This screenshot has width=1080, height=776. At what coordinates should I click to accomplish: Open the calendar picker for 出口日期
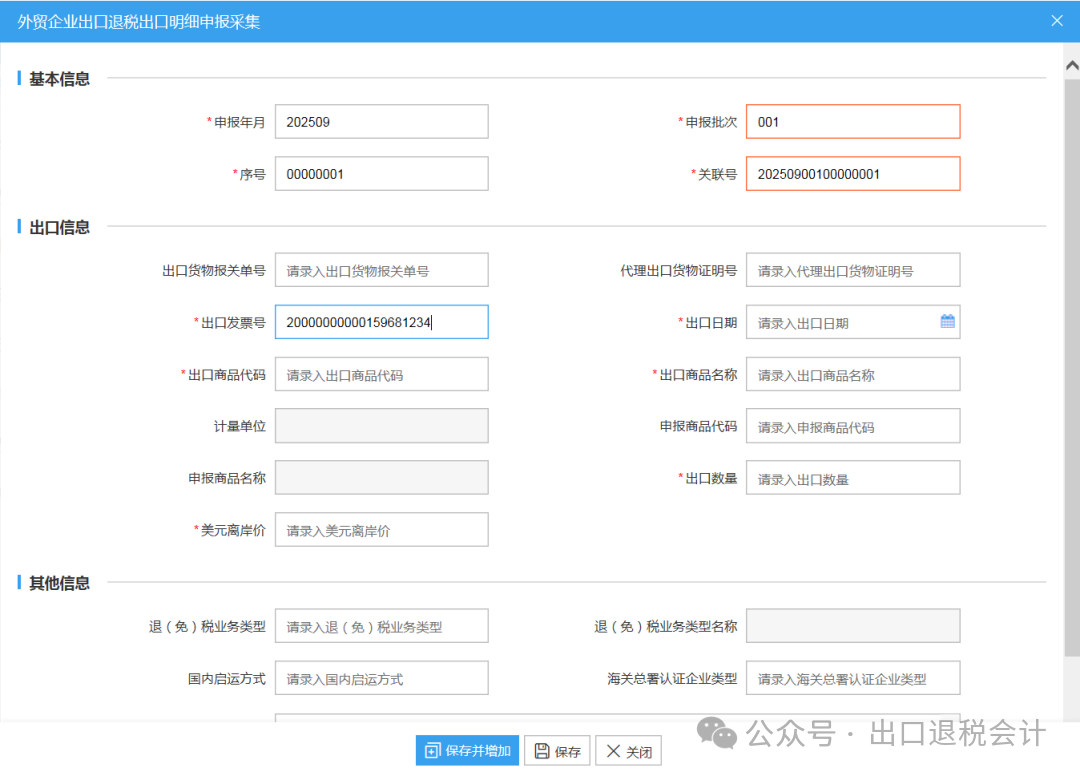click(946, 321)
